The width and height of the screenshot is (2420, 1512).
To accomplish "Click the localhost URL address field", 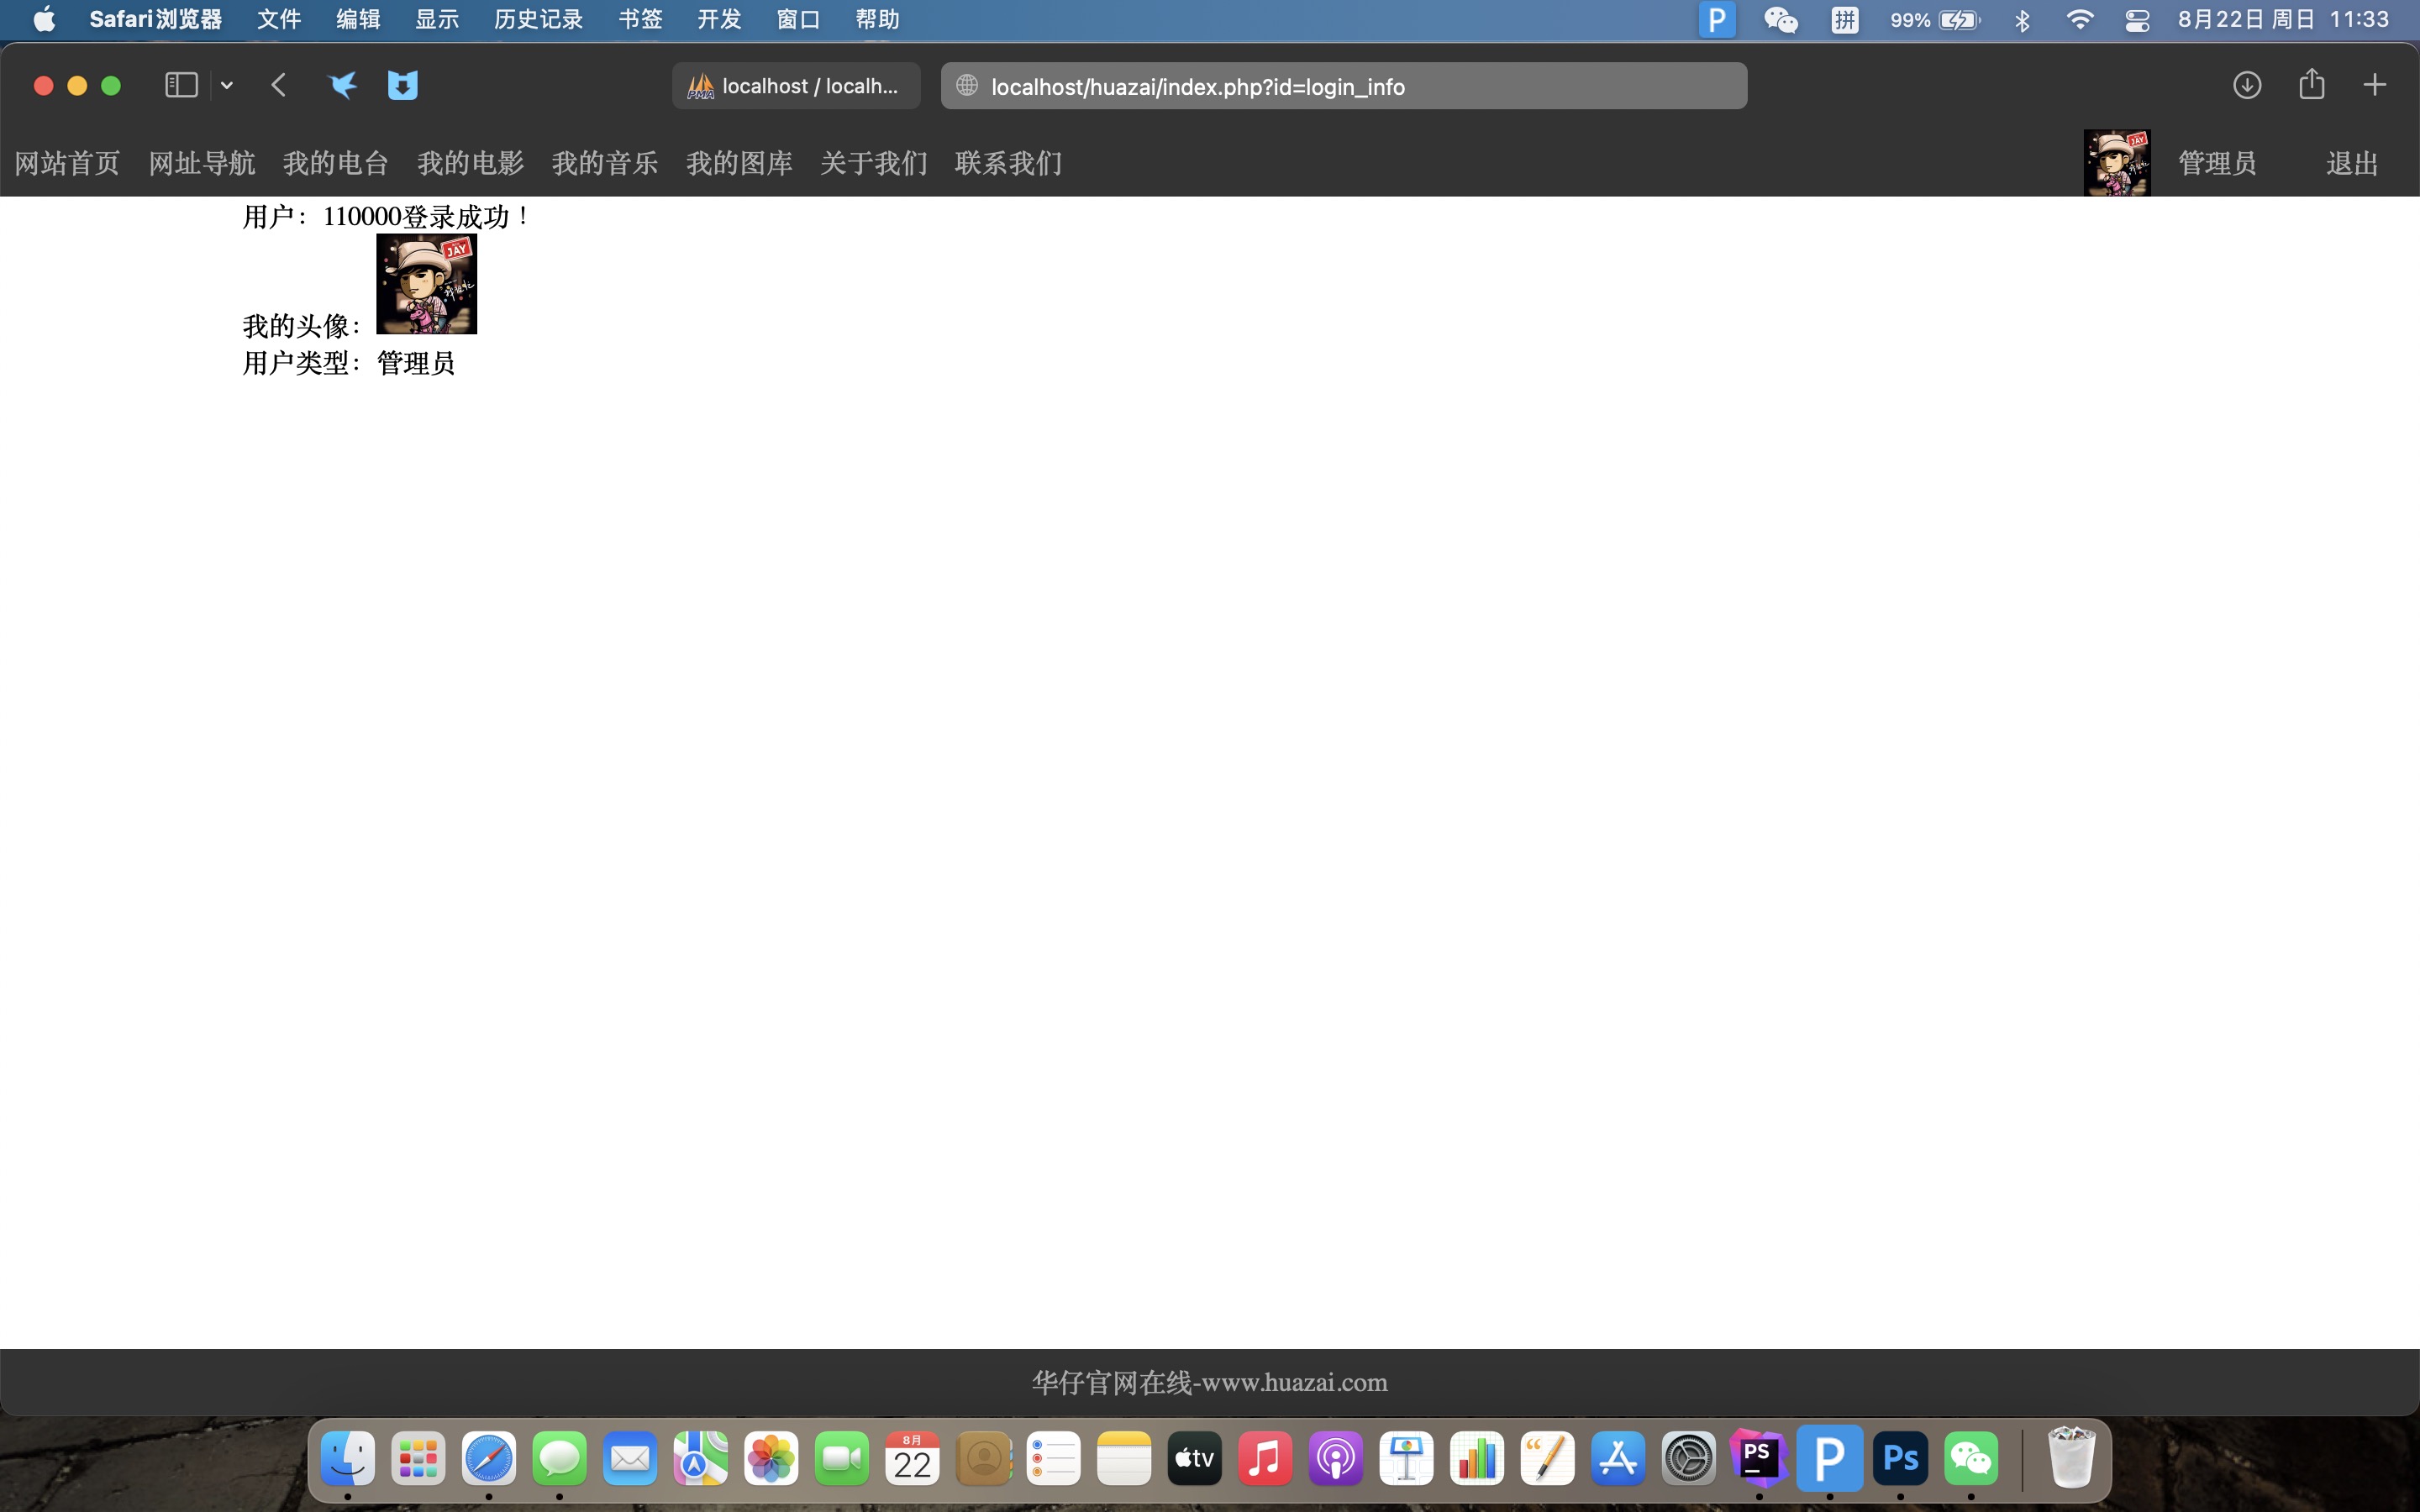I will [1343, 87].
